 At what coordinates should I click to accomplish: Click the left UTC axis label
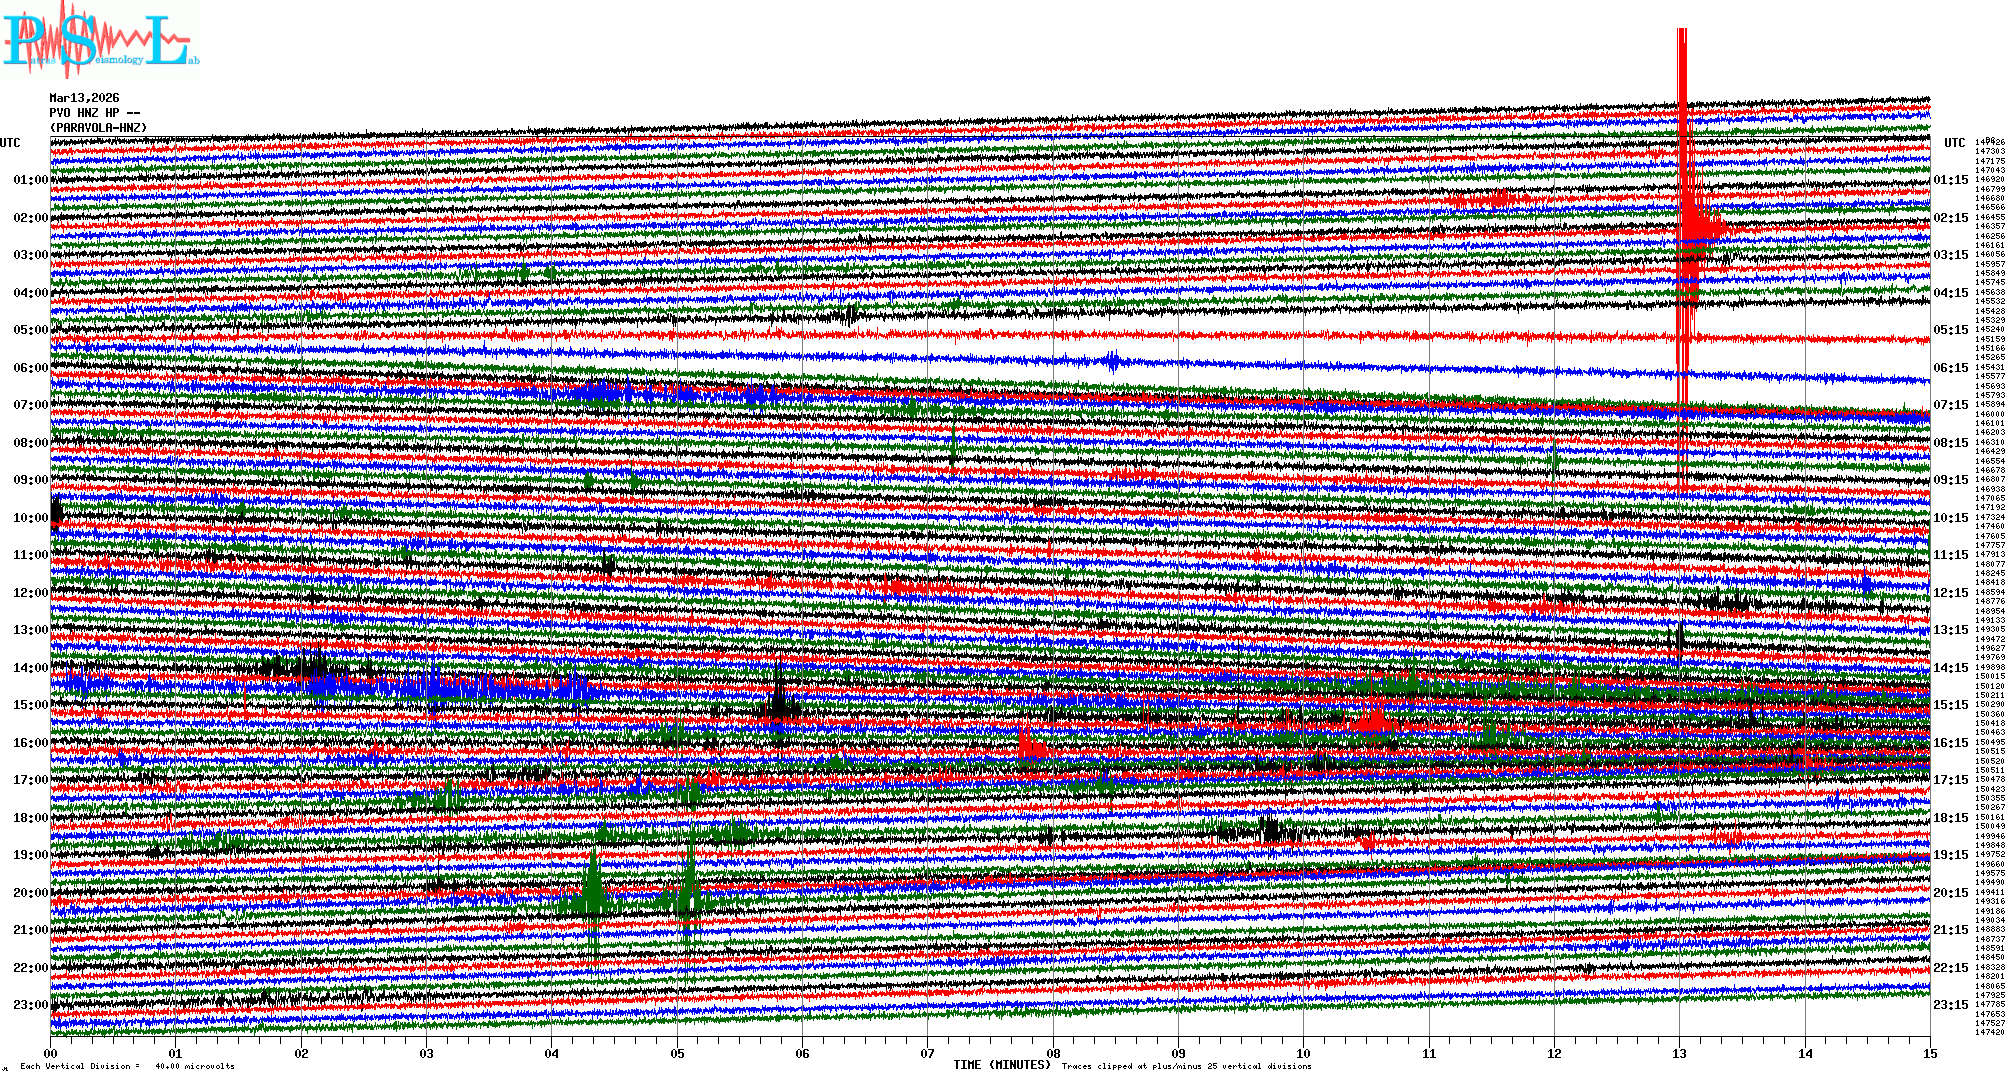click(x=10, y=143)
